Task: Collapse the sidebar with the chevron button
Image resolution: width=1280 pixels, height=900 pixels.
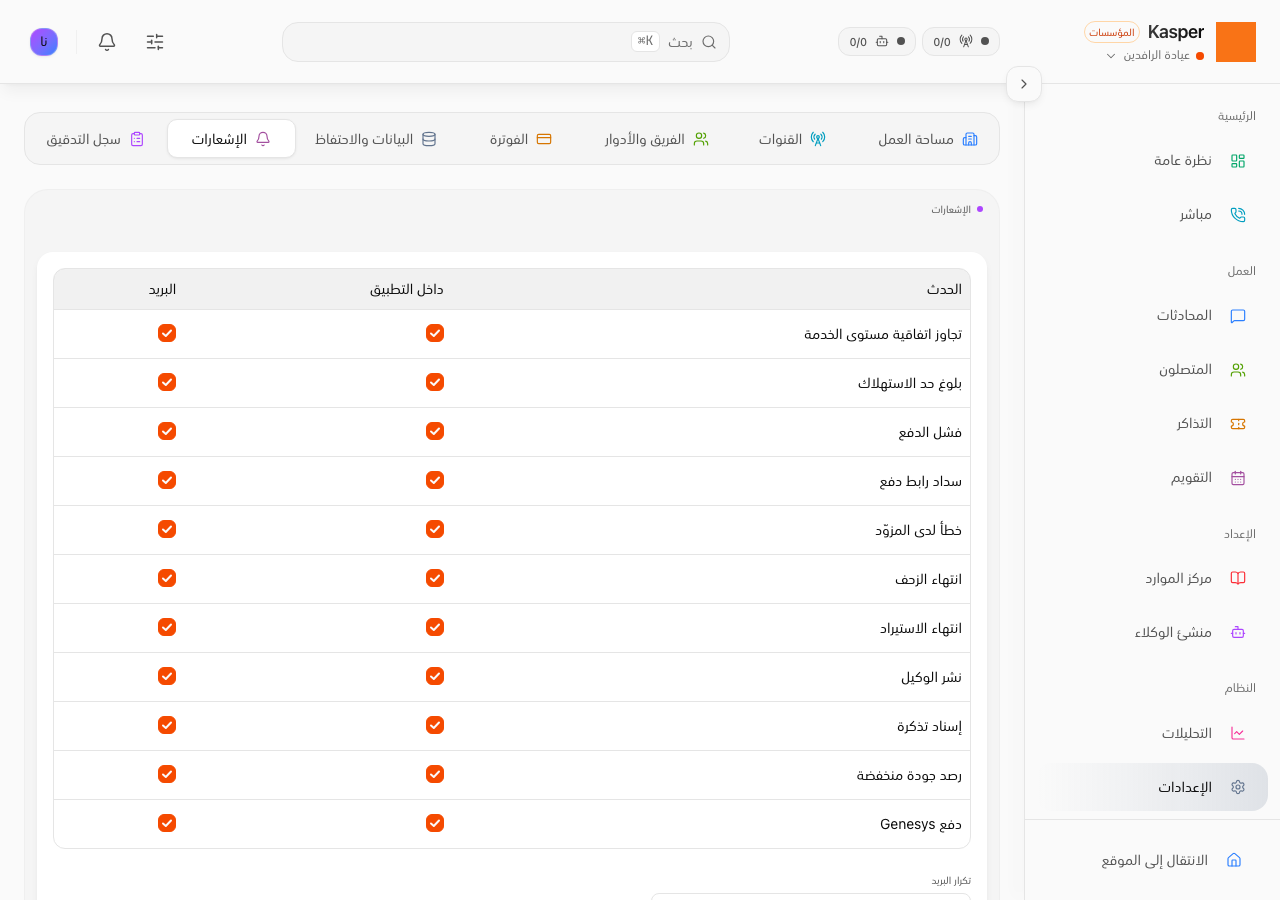Action: coord(1024,84)
